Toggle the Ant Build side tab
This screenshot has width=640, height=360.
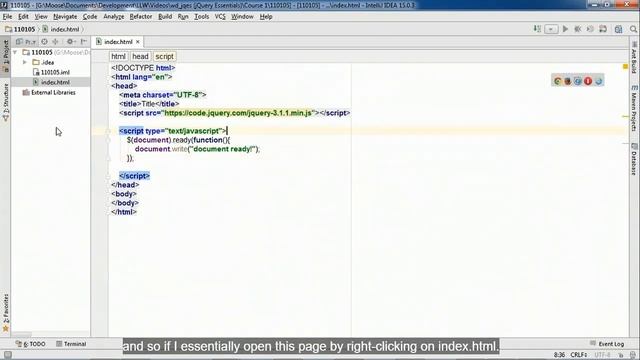pos(634,58)
